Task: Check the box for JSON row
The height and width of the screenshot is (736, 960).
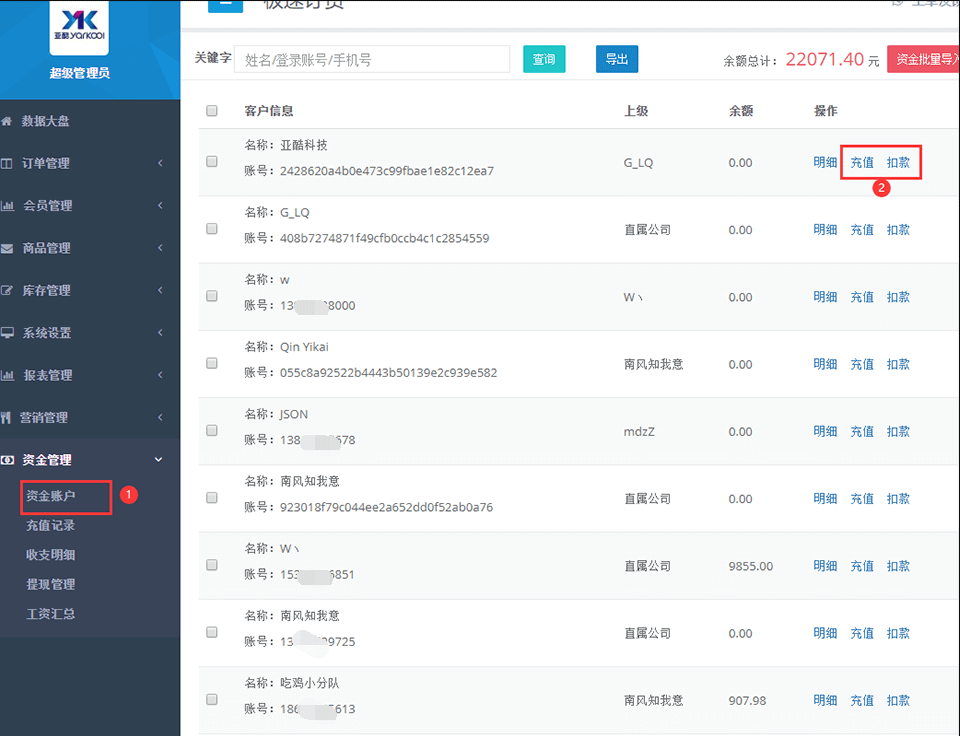Action: (x=212, y=430)
